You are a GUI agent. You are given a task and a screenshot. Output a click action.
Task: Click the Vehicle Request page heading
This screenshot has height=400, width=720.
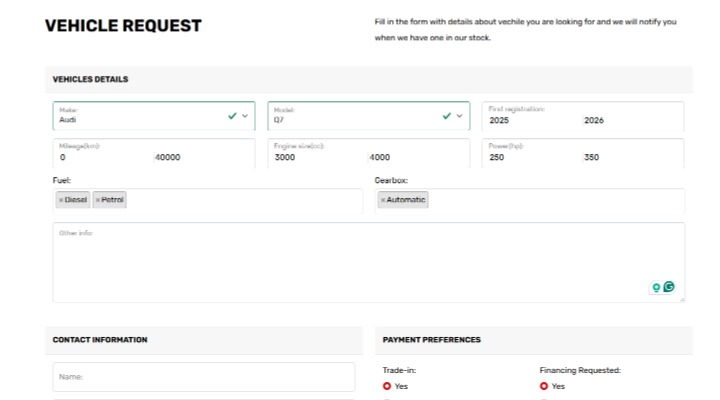123,26
